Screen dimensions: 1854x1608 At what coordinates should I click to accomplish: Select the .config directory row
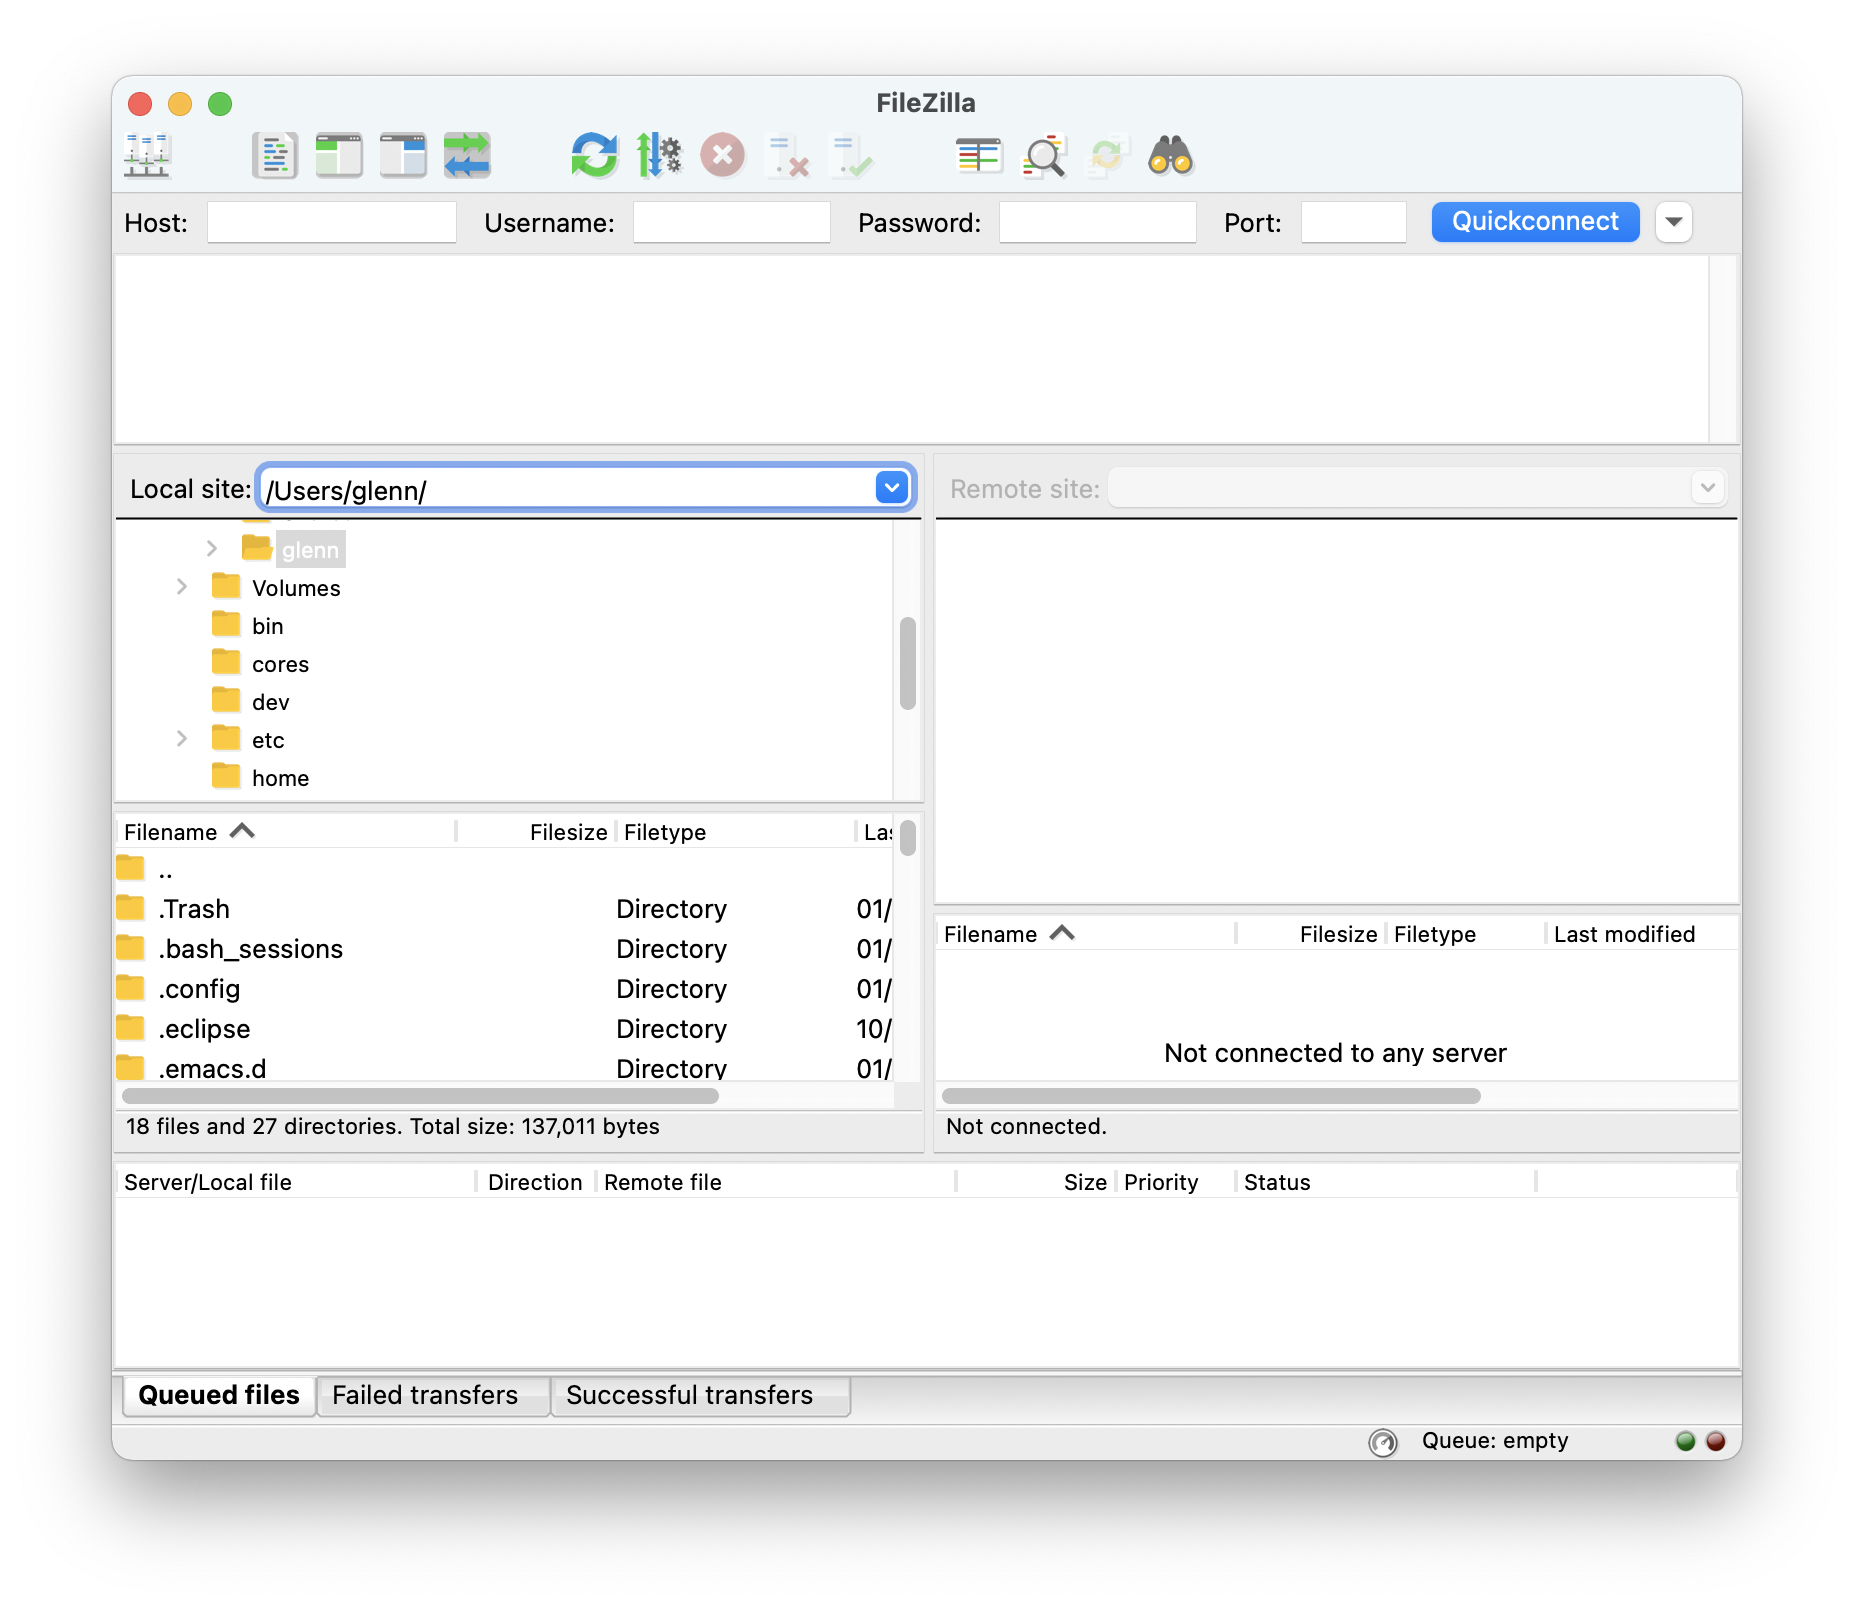coord(504,989)
